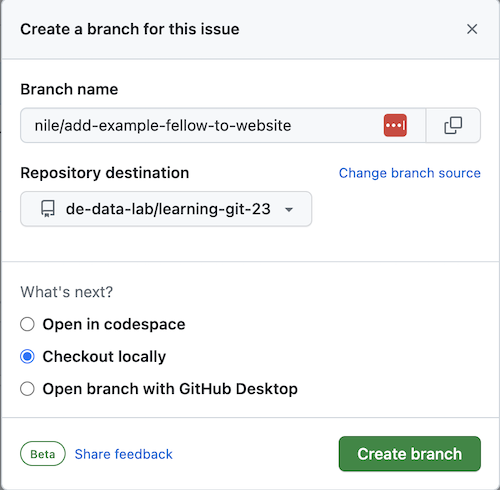The image size is (500, 490).
Task: Select the Checkout locally radio button
Action: [x=27, y=356]
